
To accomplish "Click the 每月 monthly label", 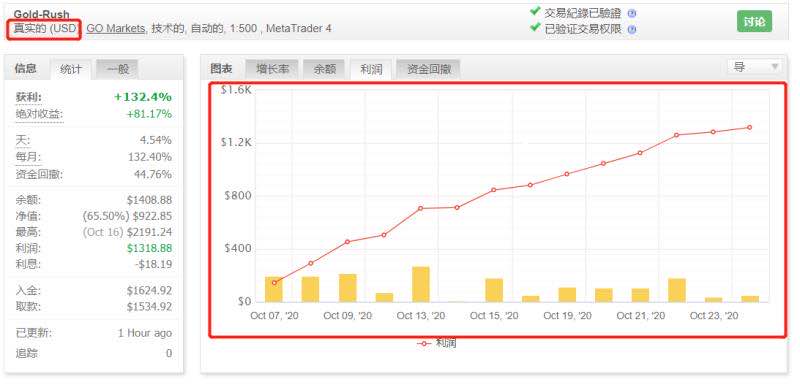I will point(29,157).
